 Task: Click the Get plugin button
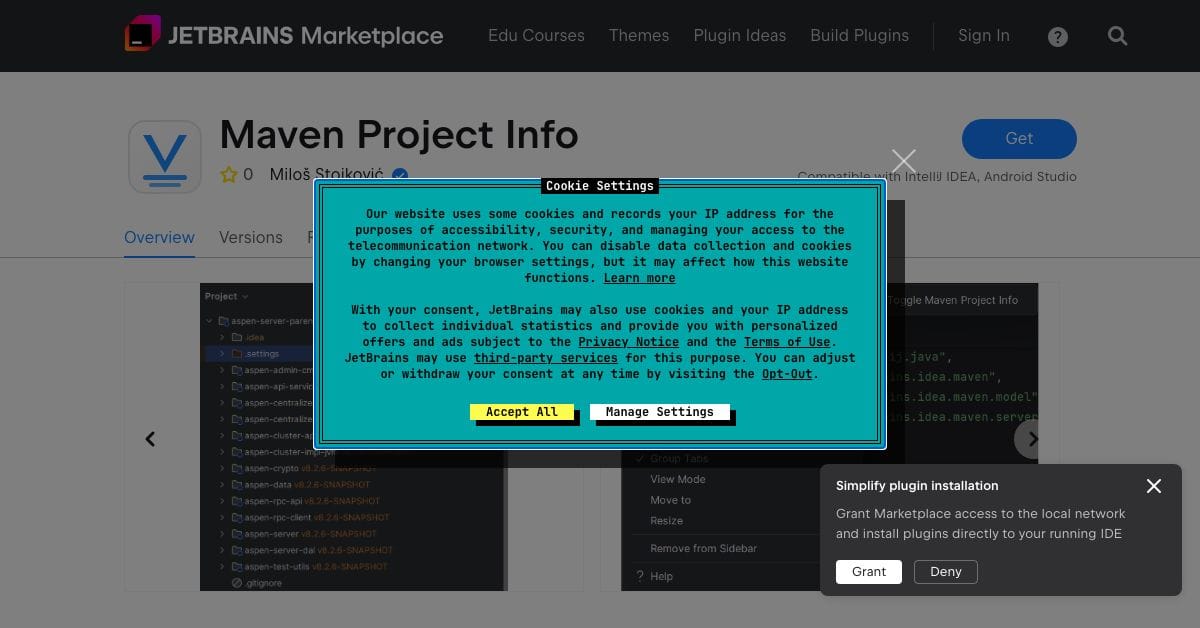coord(1019,139)
